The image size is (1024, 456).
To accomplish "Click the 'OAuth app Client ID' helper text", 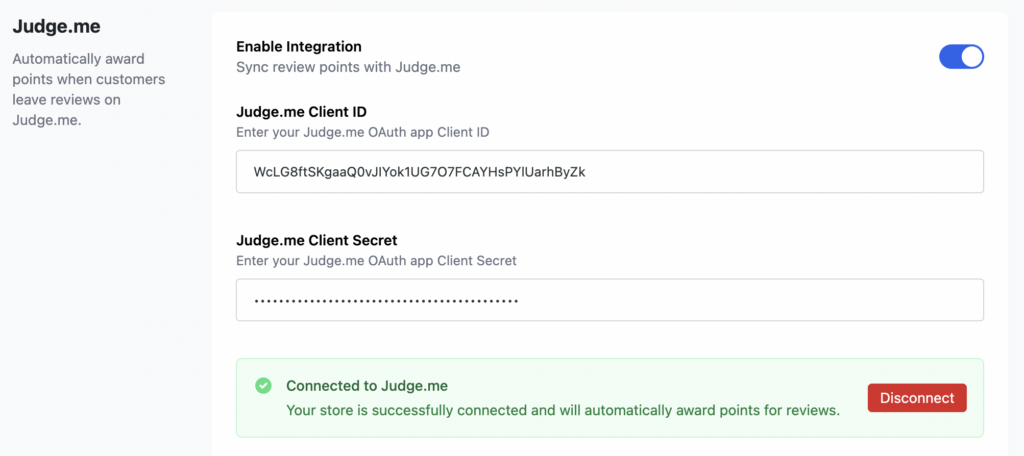I will pos(362,132).
